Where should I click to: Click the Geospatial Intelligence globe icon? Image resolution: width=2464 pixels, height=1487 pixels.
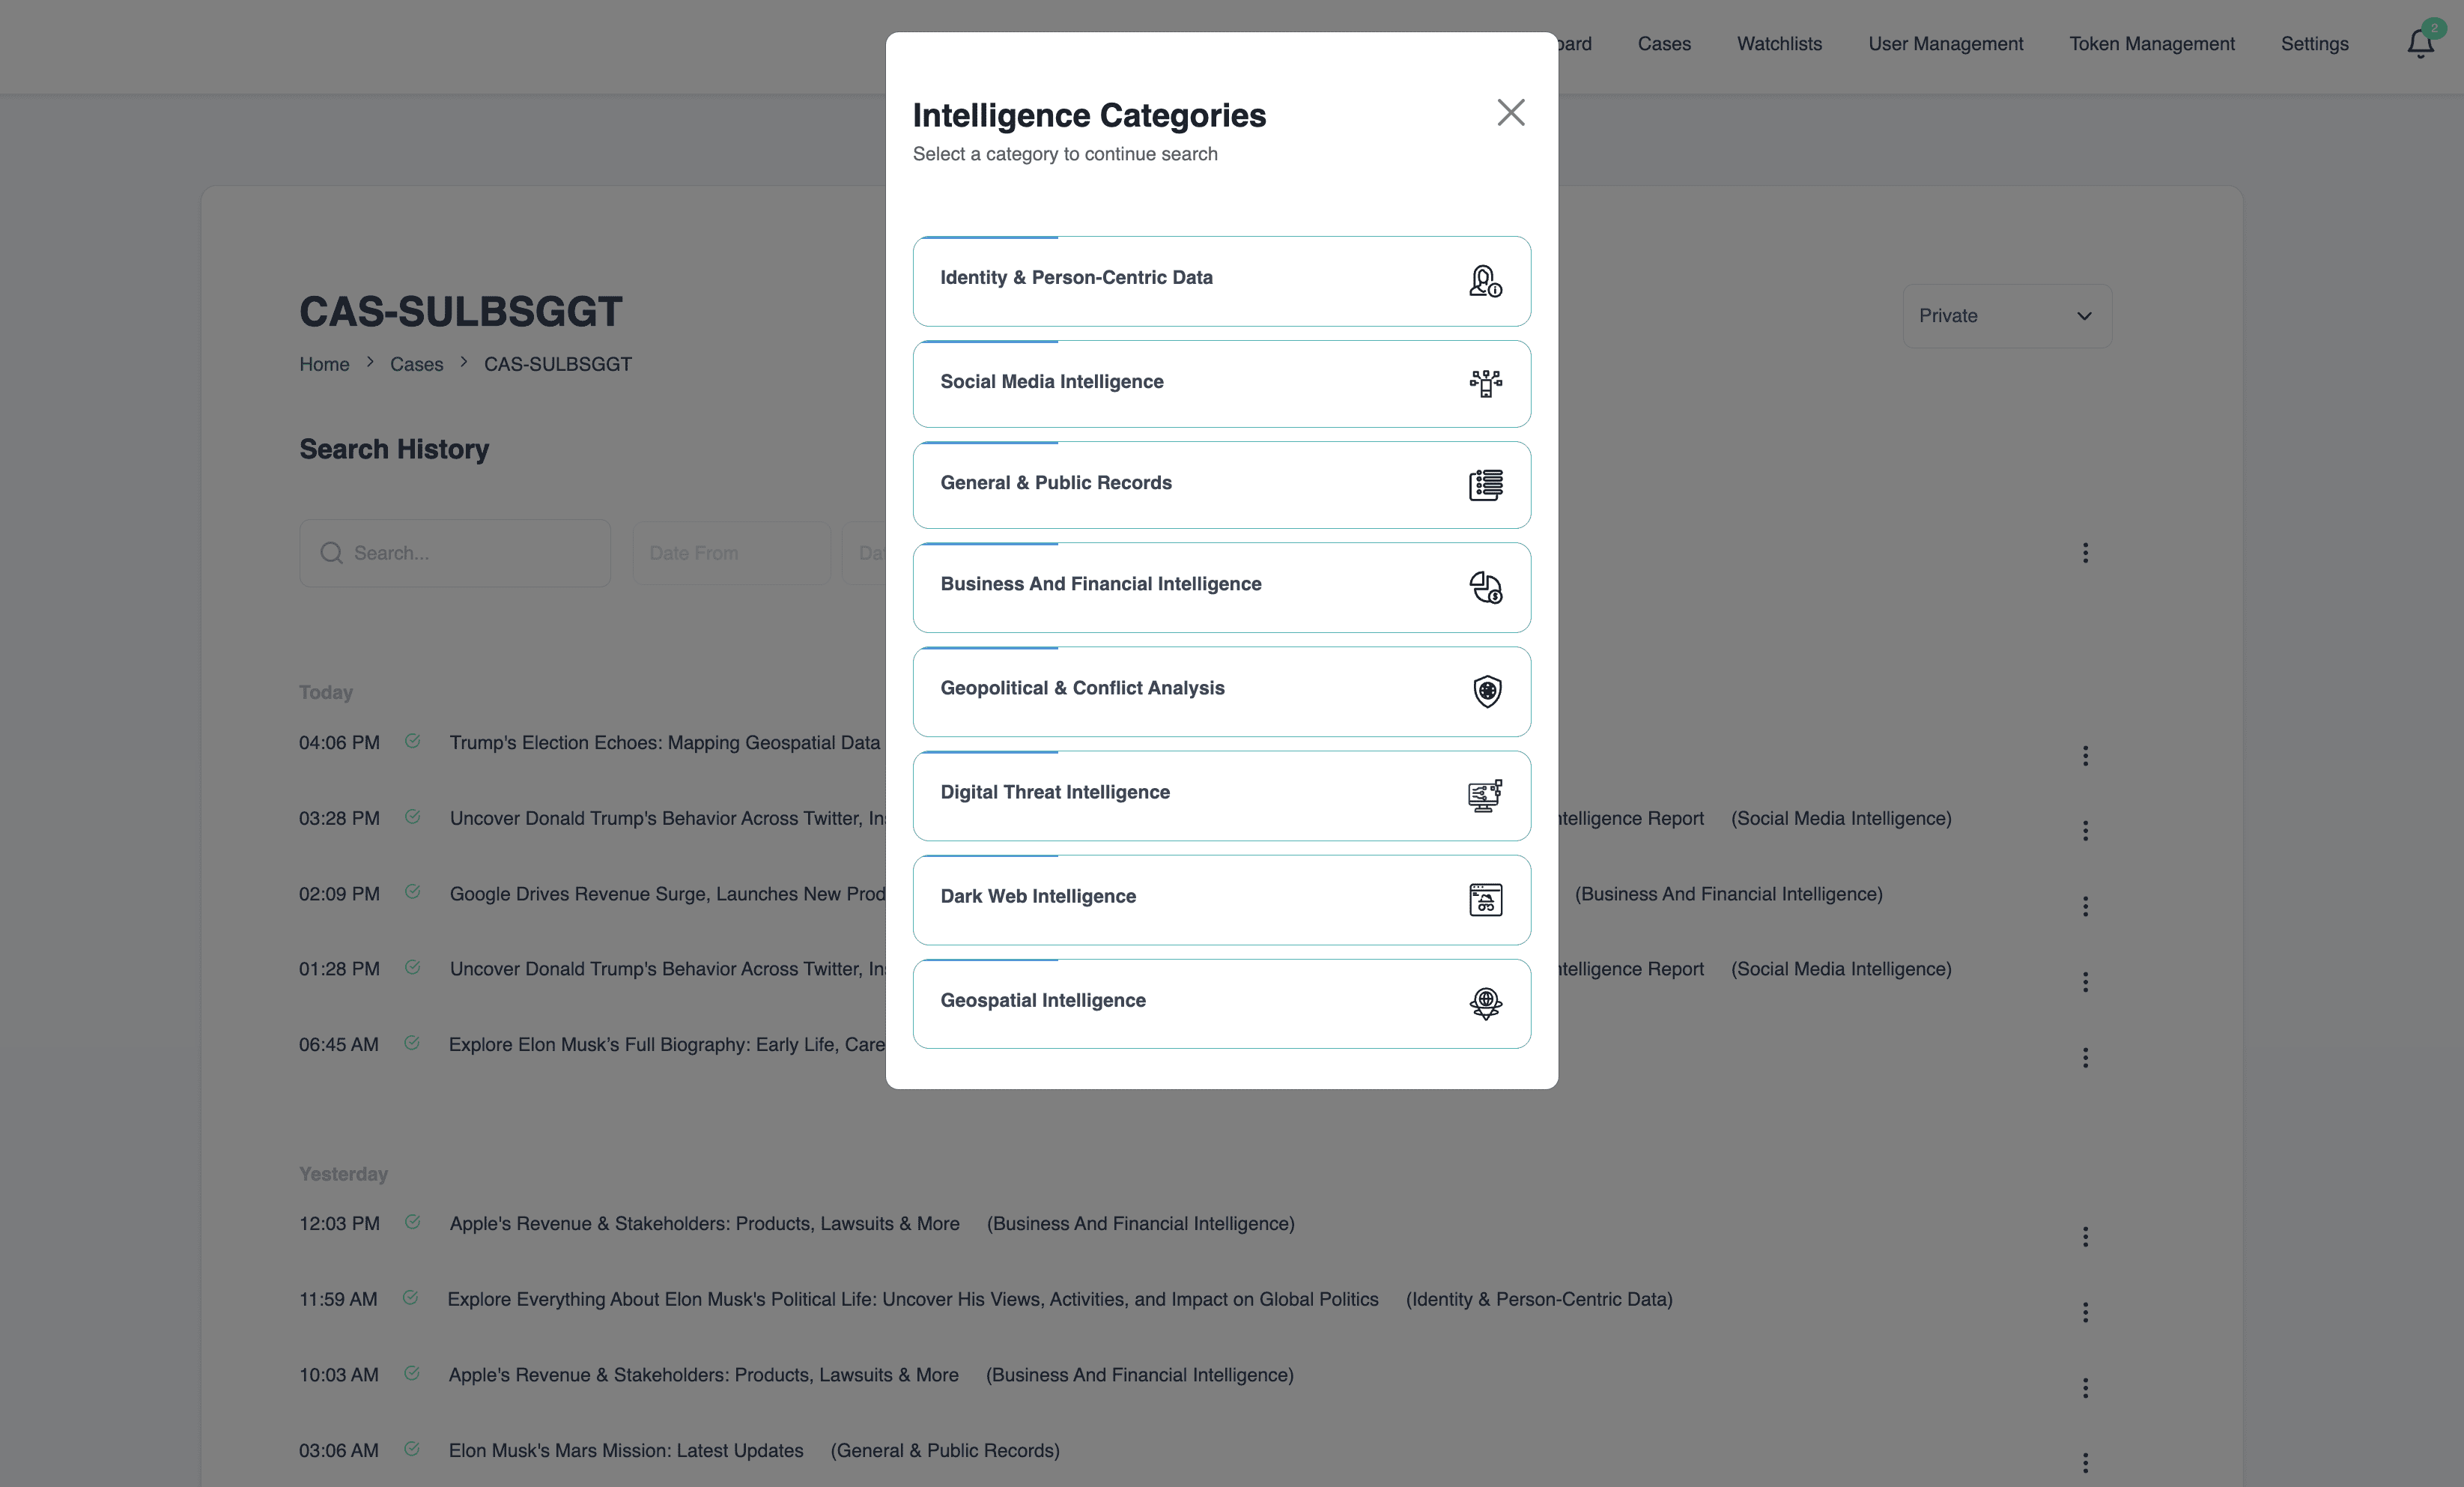coord(1485,1003)
